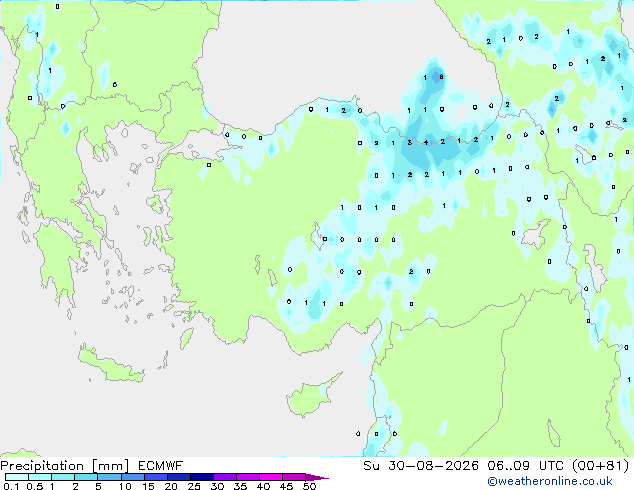Click the island of Cyprus
This screenshot has height=490, width=634.
tap(311, 396)
